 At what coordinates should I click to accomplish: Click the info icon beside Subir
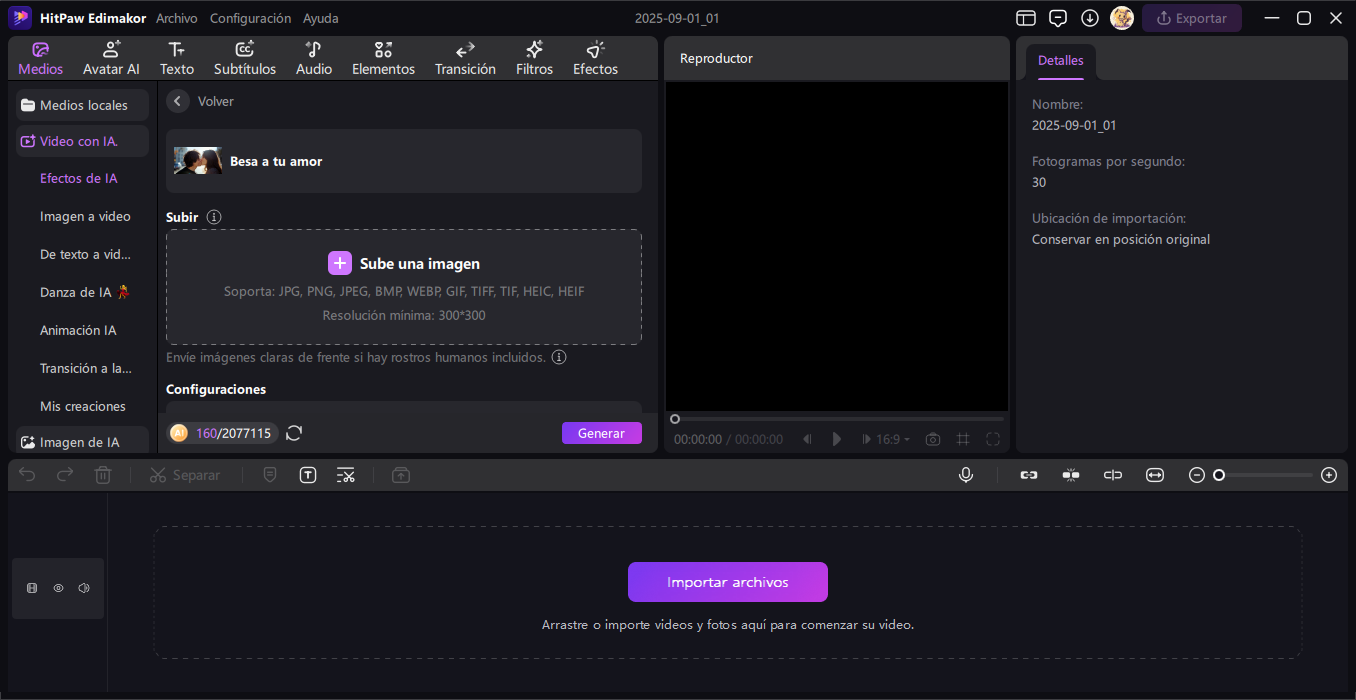(x=214, y=217)
